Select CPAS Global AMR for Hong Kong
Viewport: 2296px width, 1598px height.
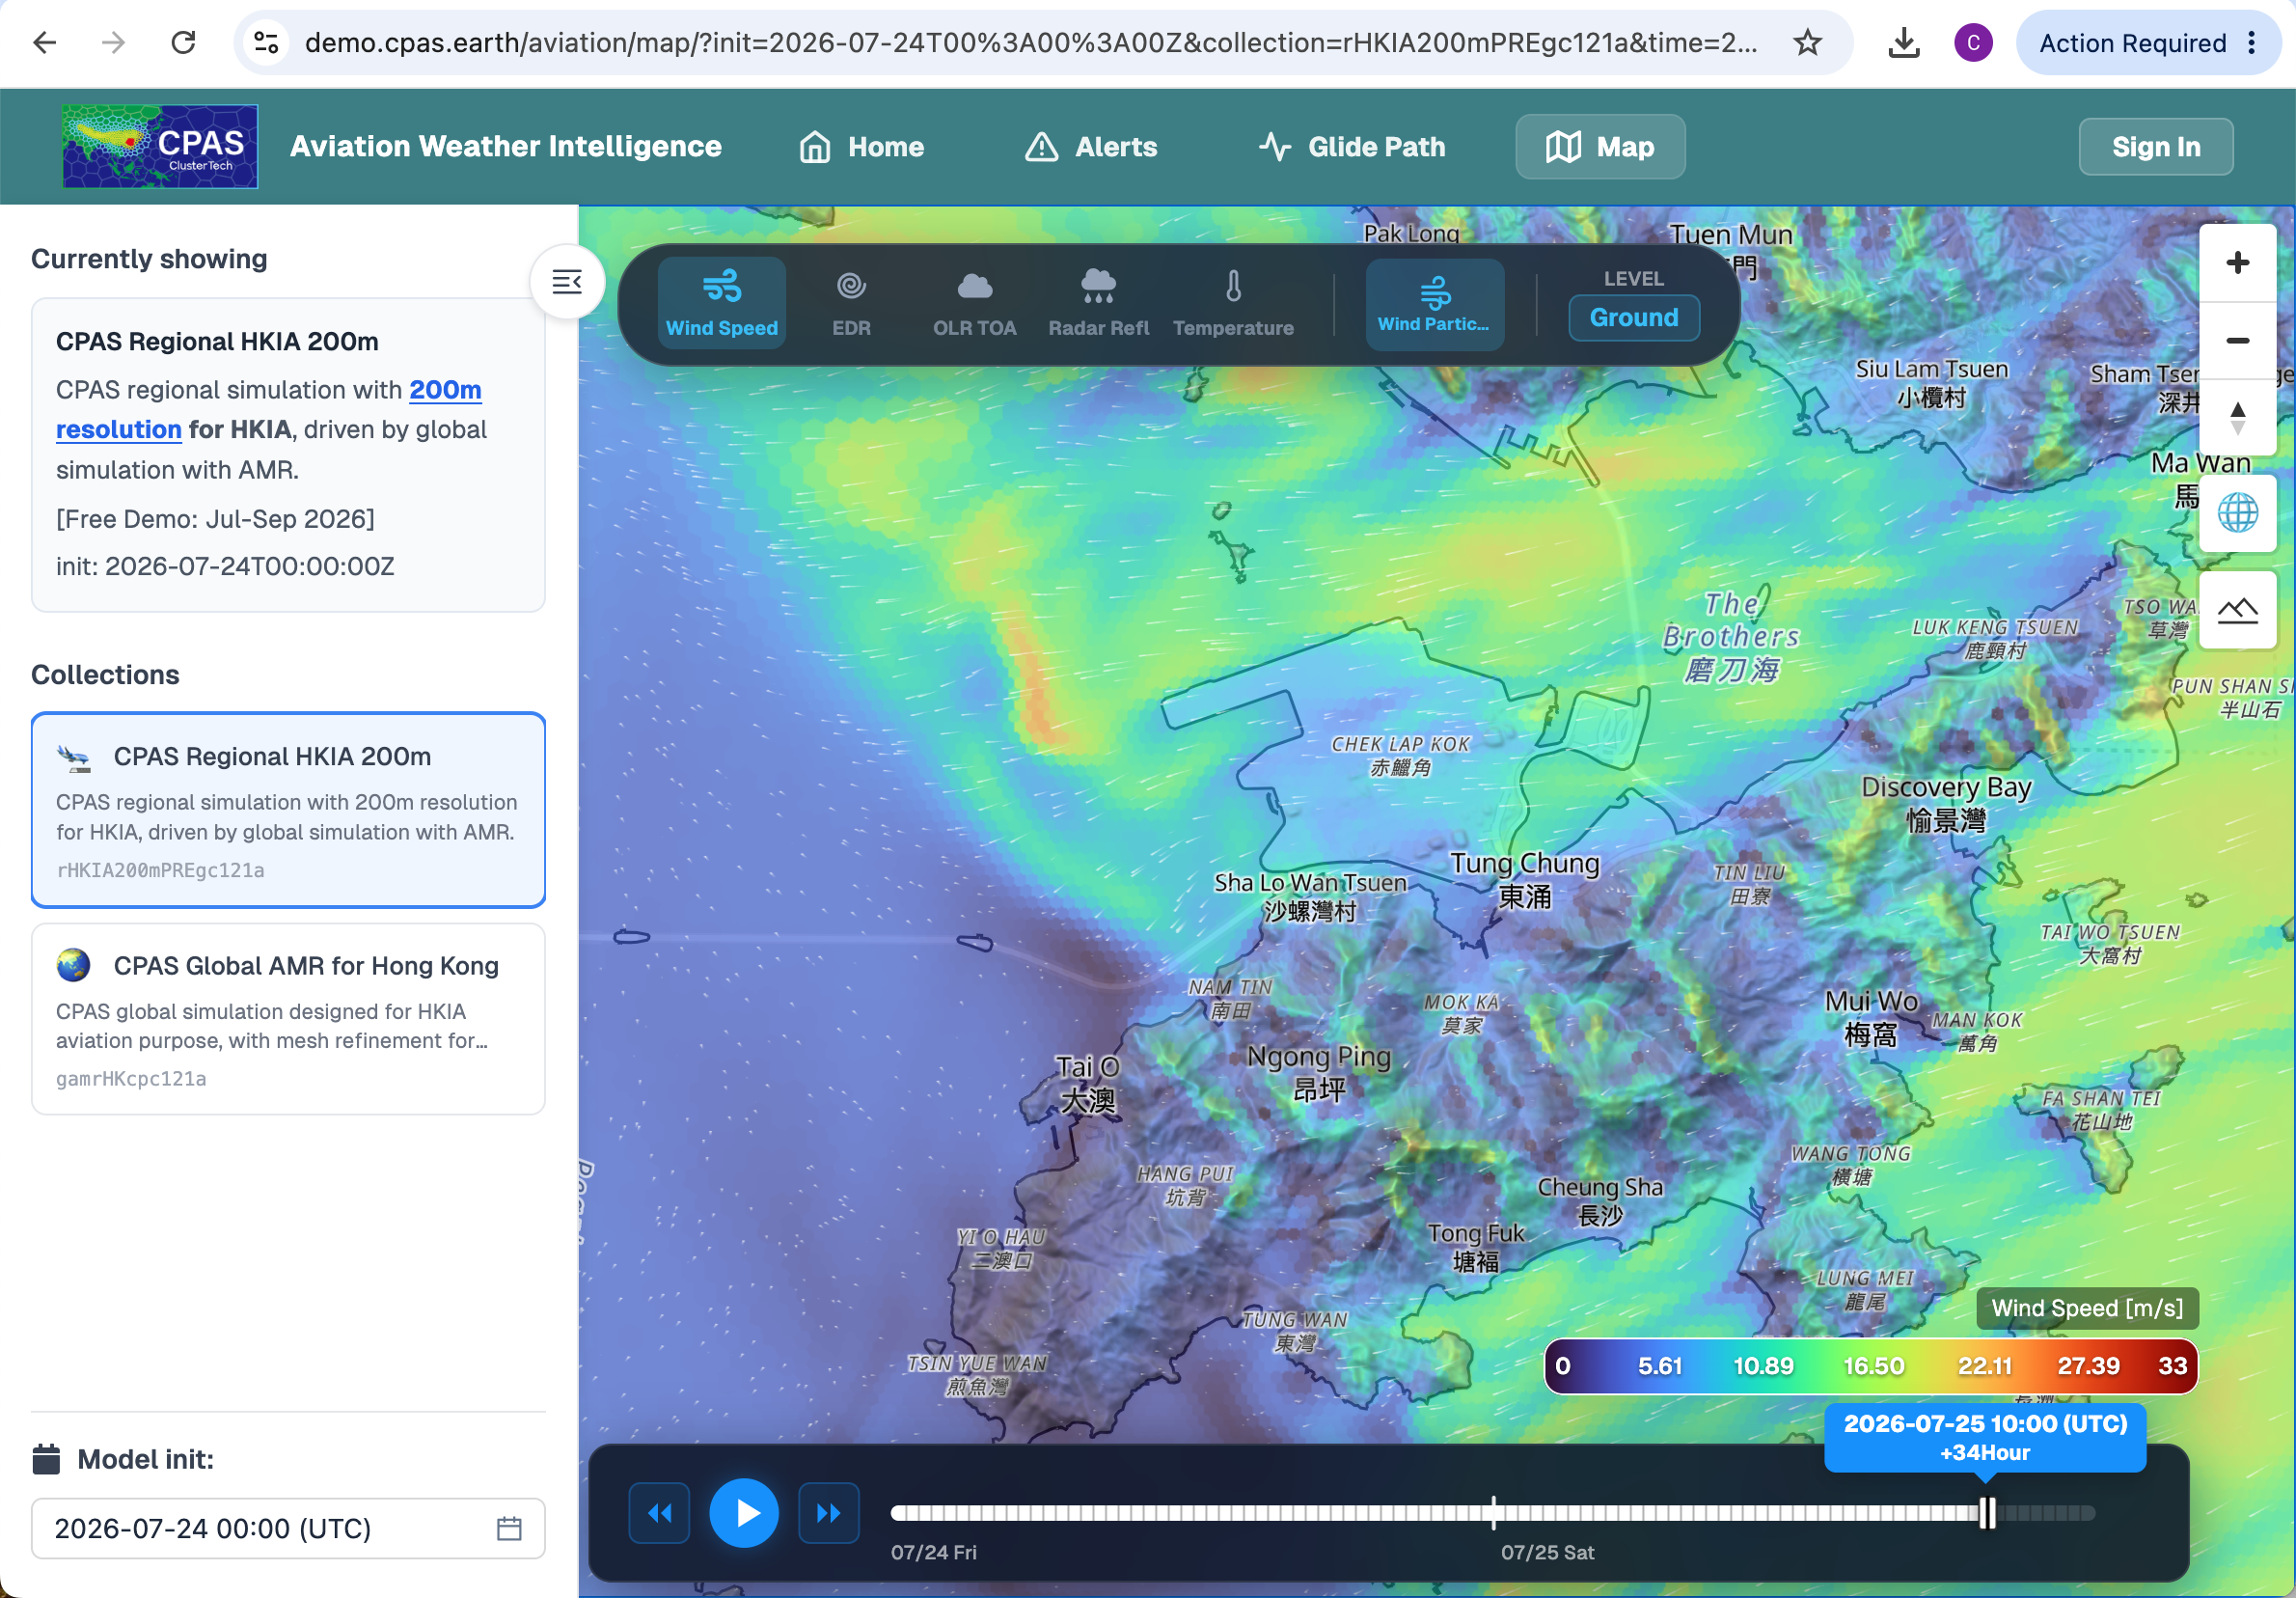288,1019
